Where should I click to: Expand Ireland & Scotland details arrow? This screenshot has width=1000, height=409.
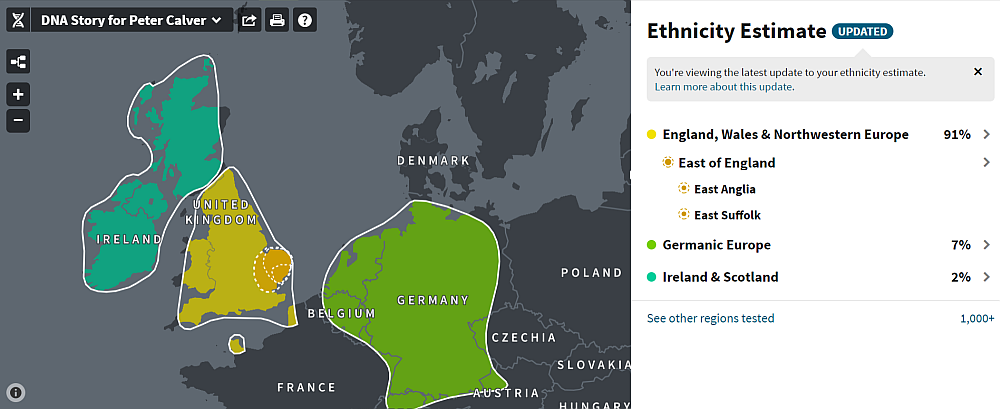[x=986, y=277]
